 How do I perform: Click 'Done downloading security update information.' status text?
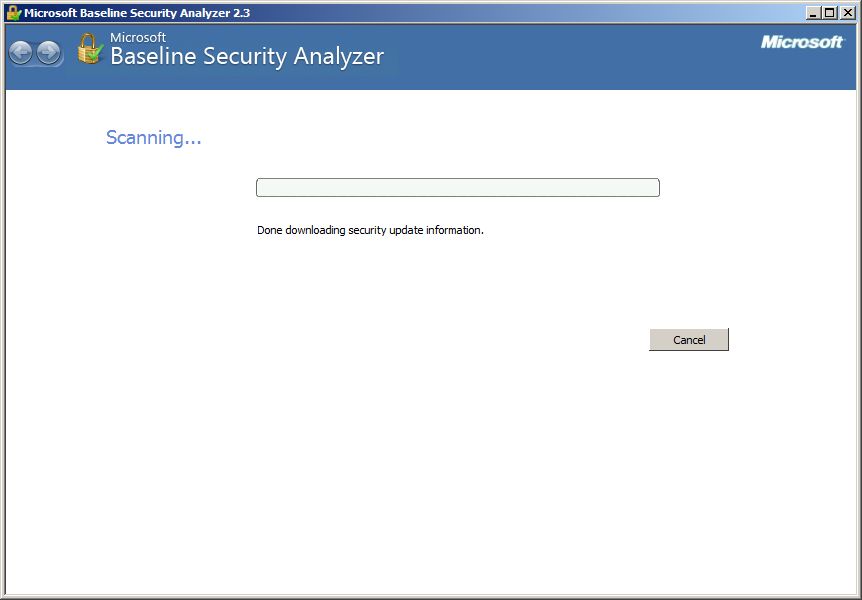[x=371, y=230]
